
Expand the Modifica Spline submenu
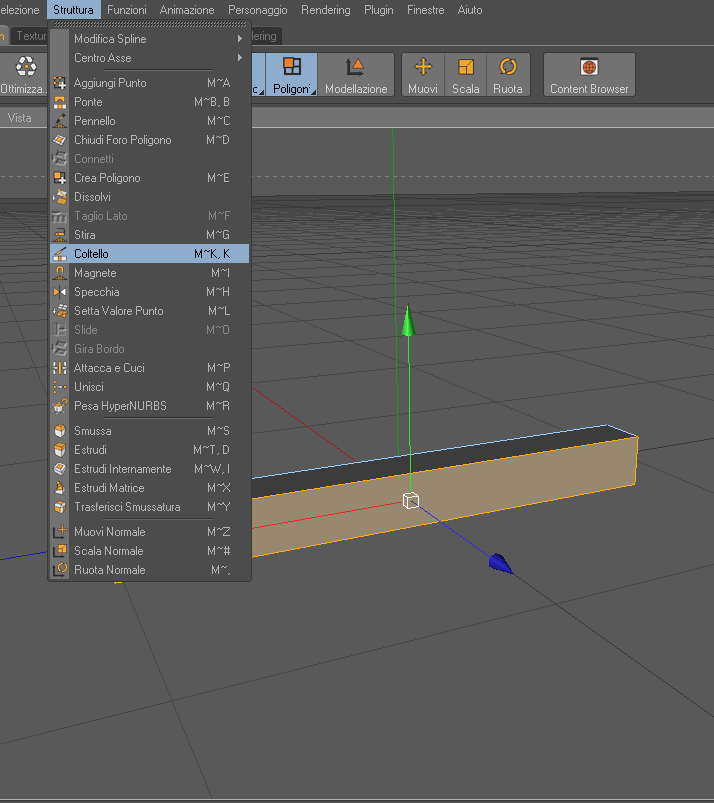coord(149,39)
